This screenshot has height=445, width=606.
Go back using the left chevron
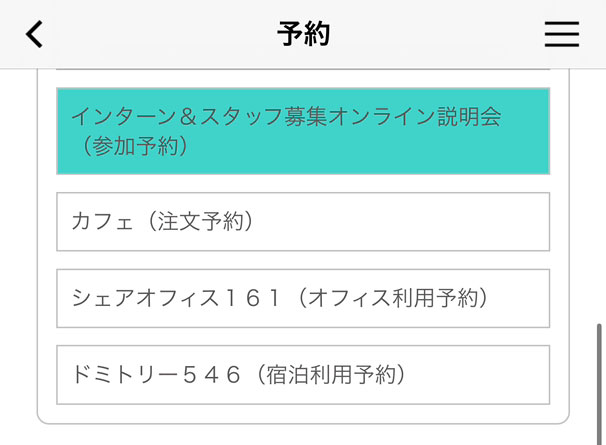(x=35, y=35)
